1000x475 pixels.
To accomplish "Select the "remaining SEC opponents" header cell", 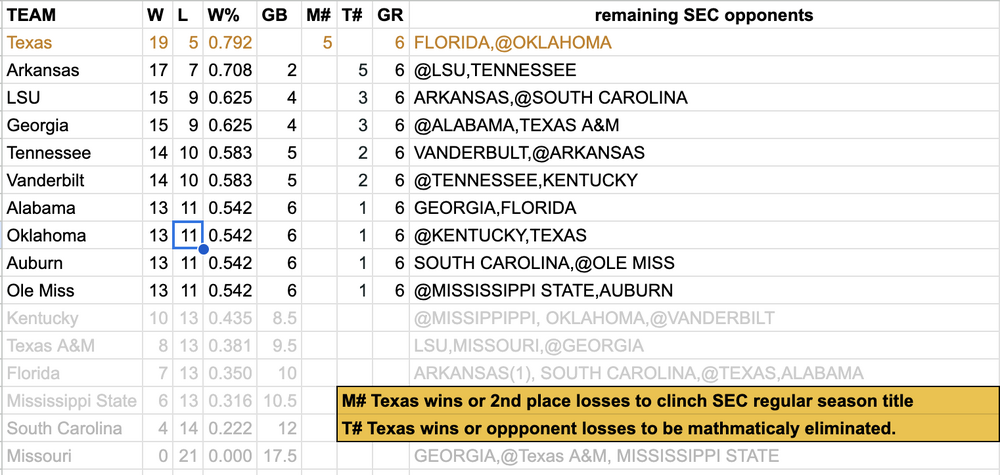I will pos(703,15).
